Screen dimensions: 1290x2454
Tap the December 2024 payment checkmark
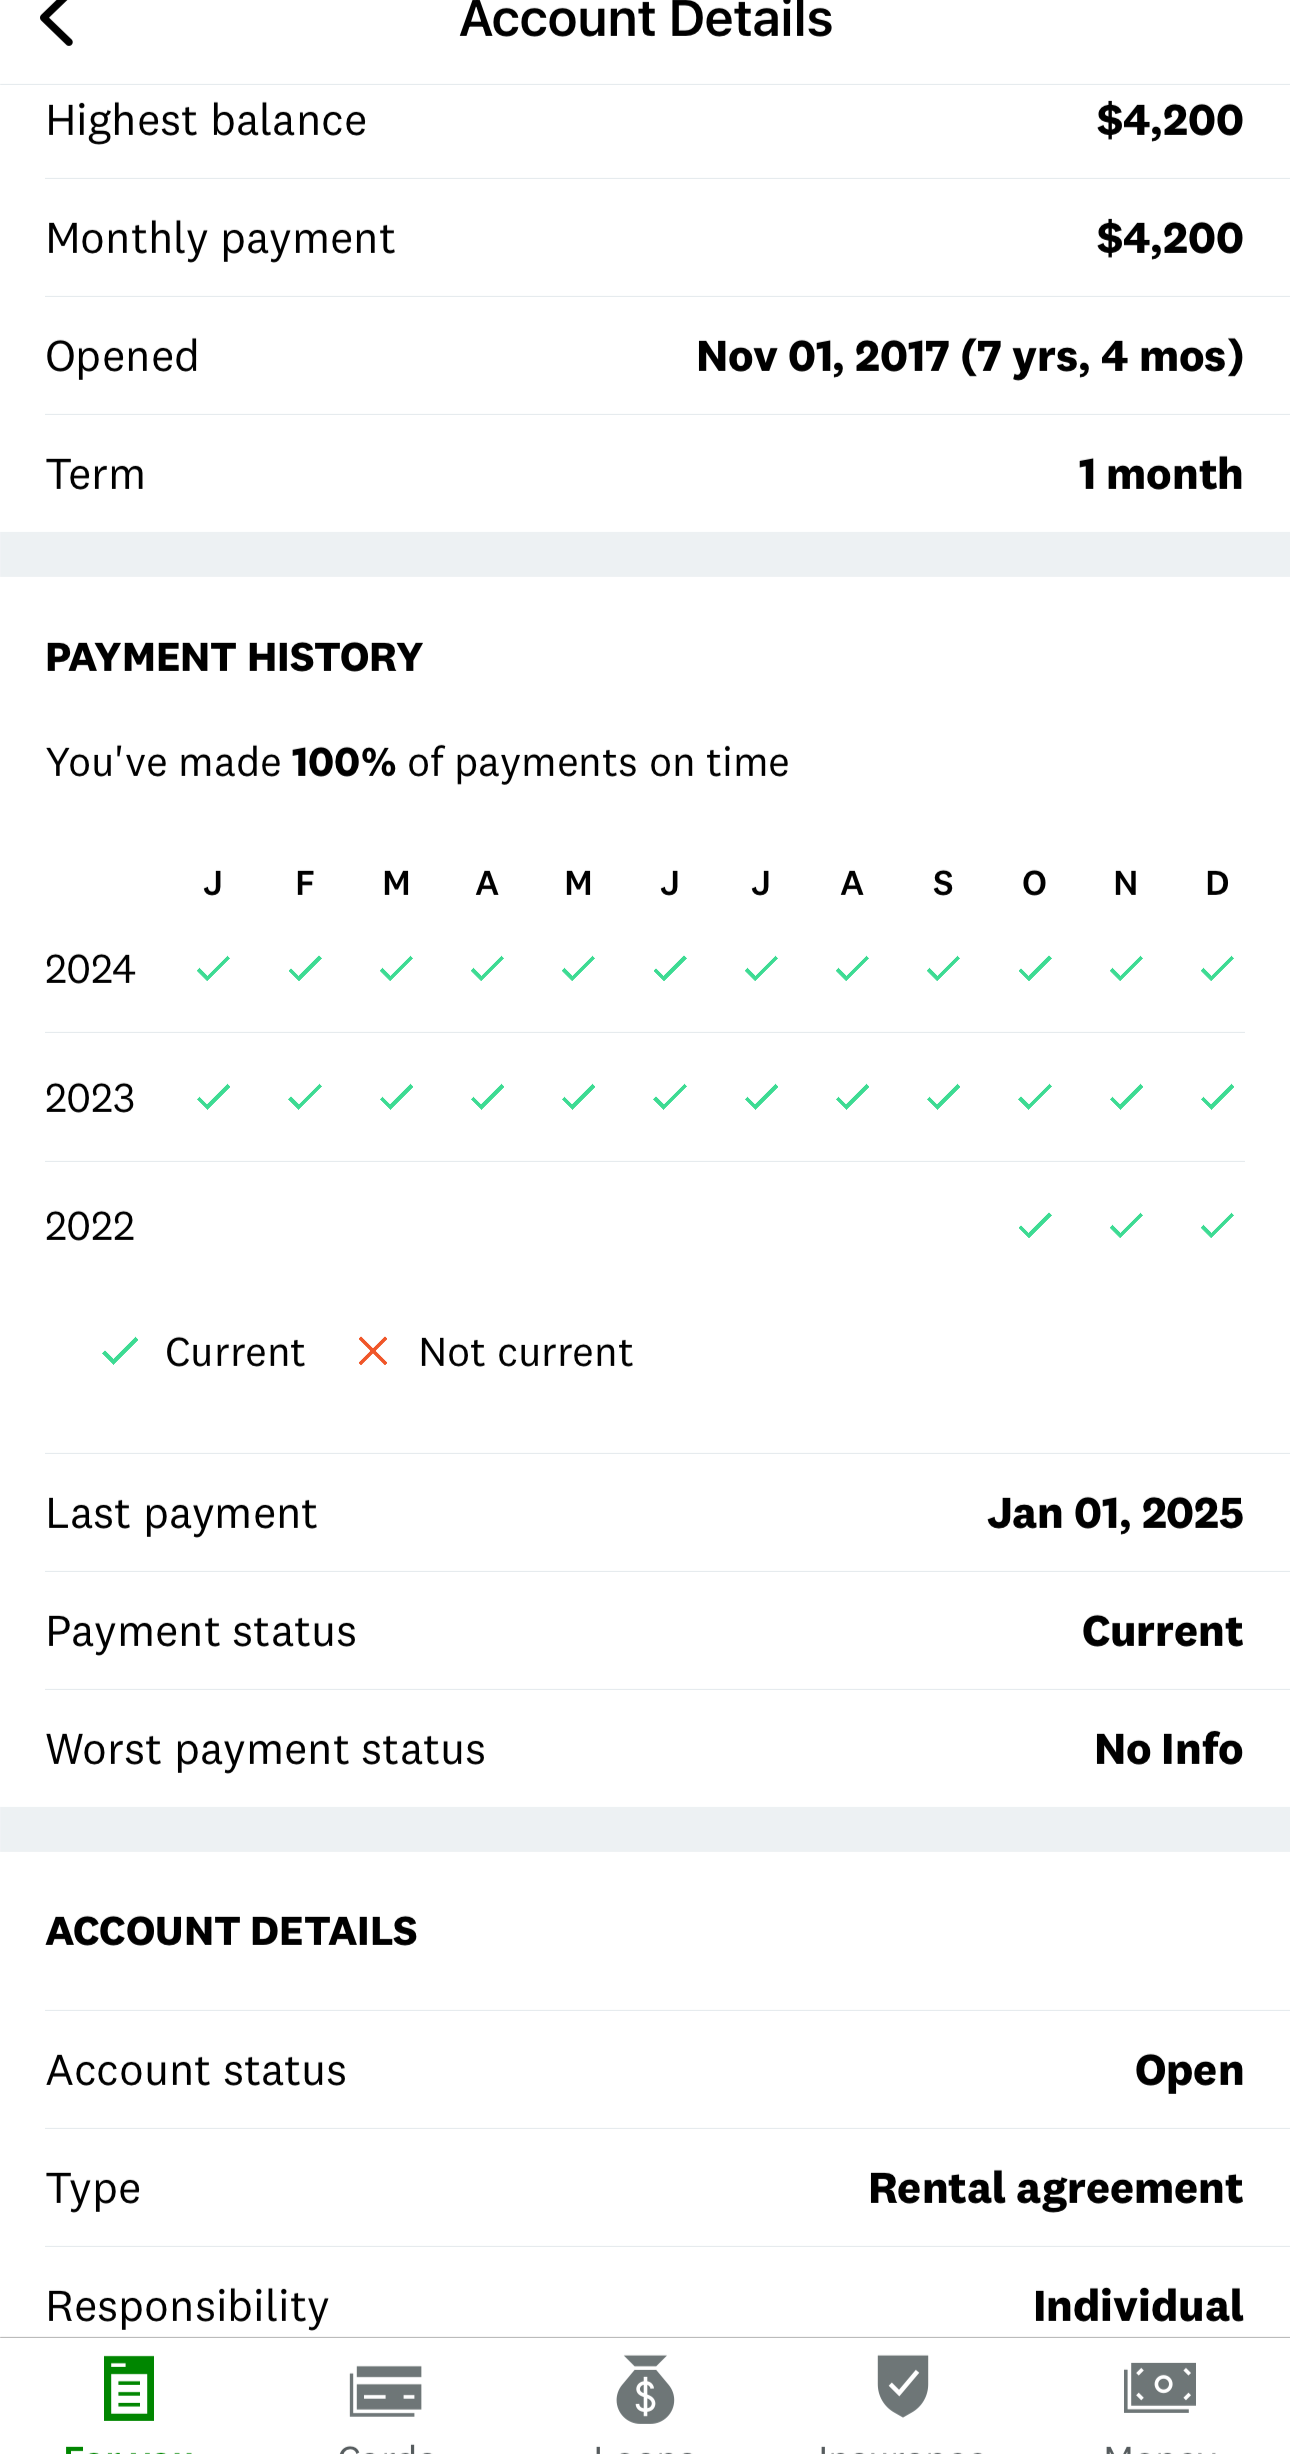pos(1217,969)
